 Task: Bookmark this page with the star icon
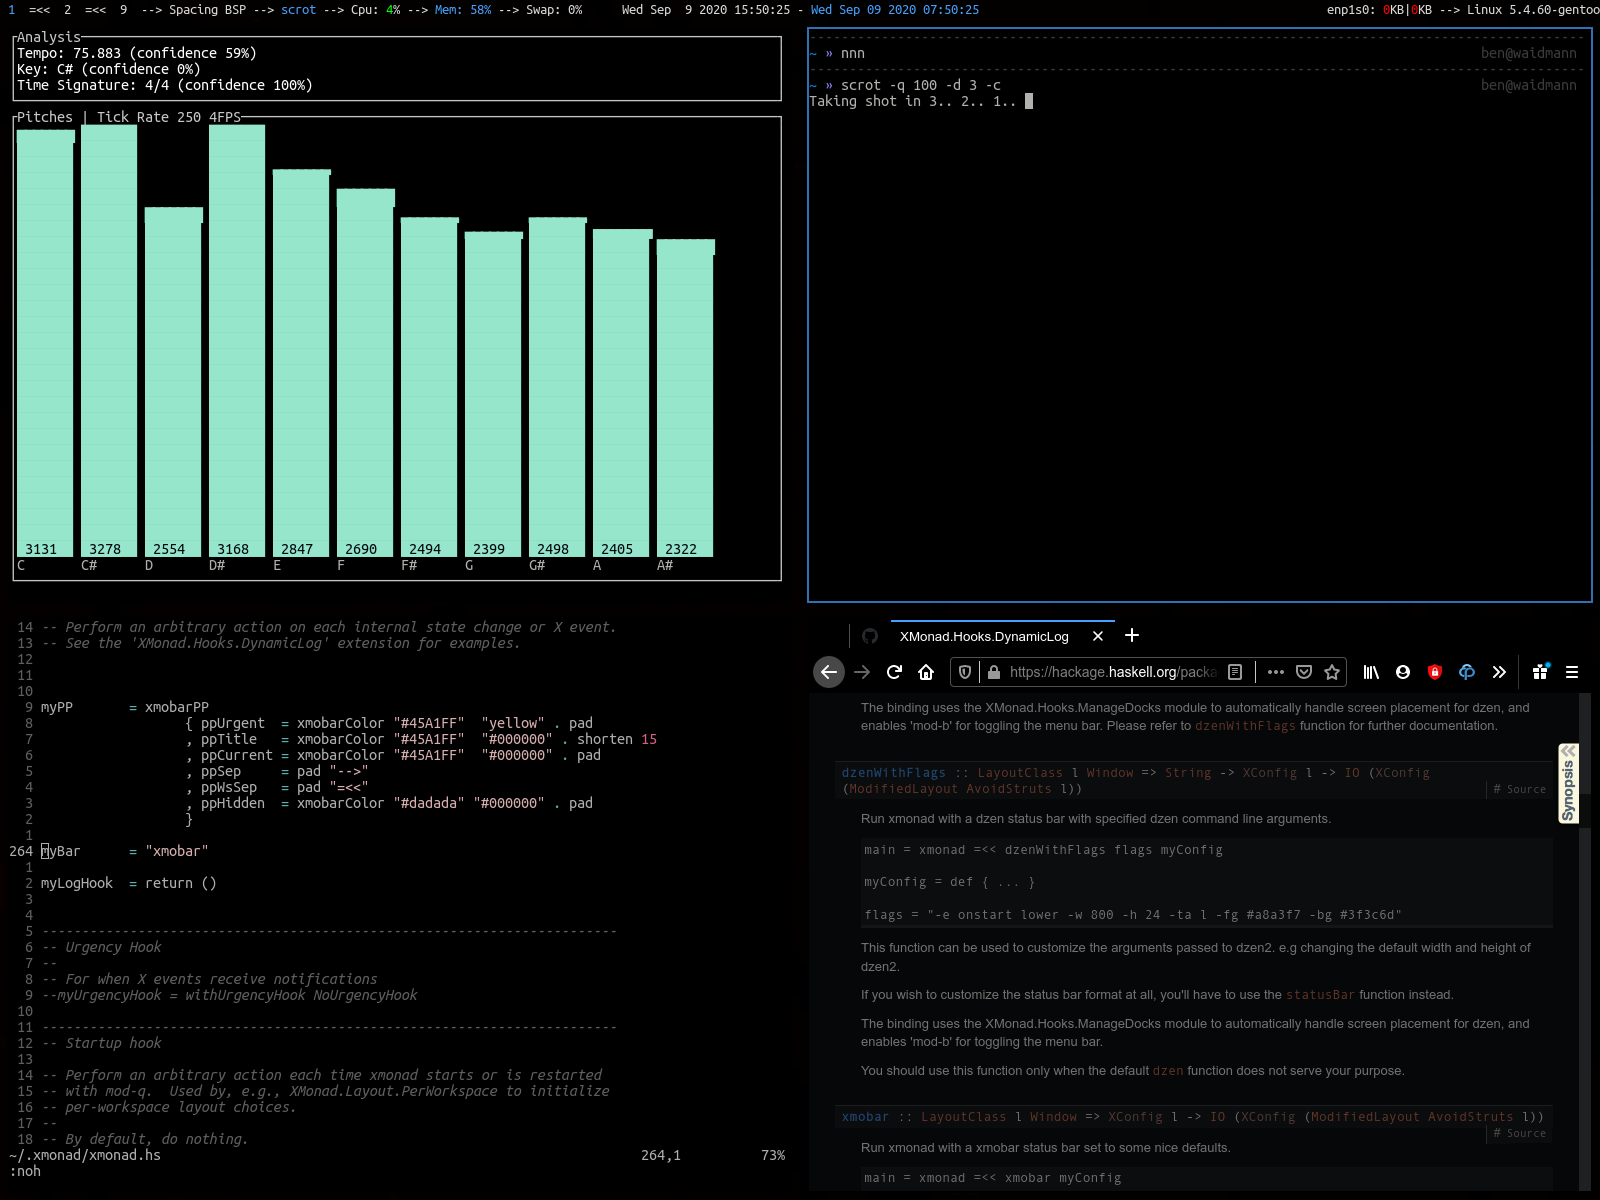coord(1332,672)
